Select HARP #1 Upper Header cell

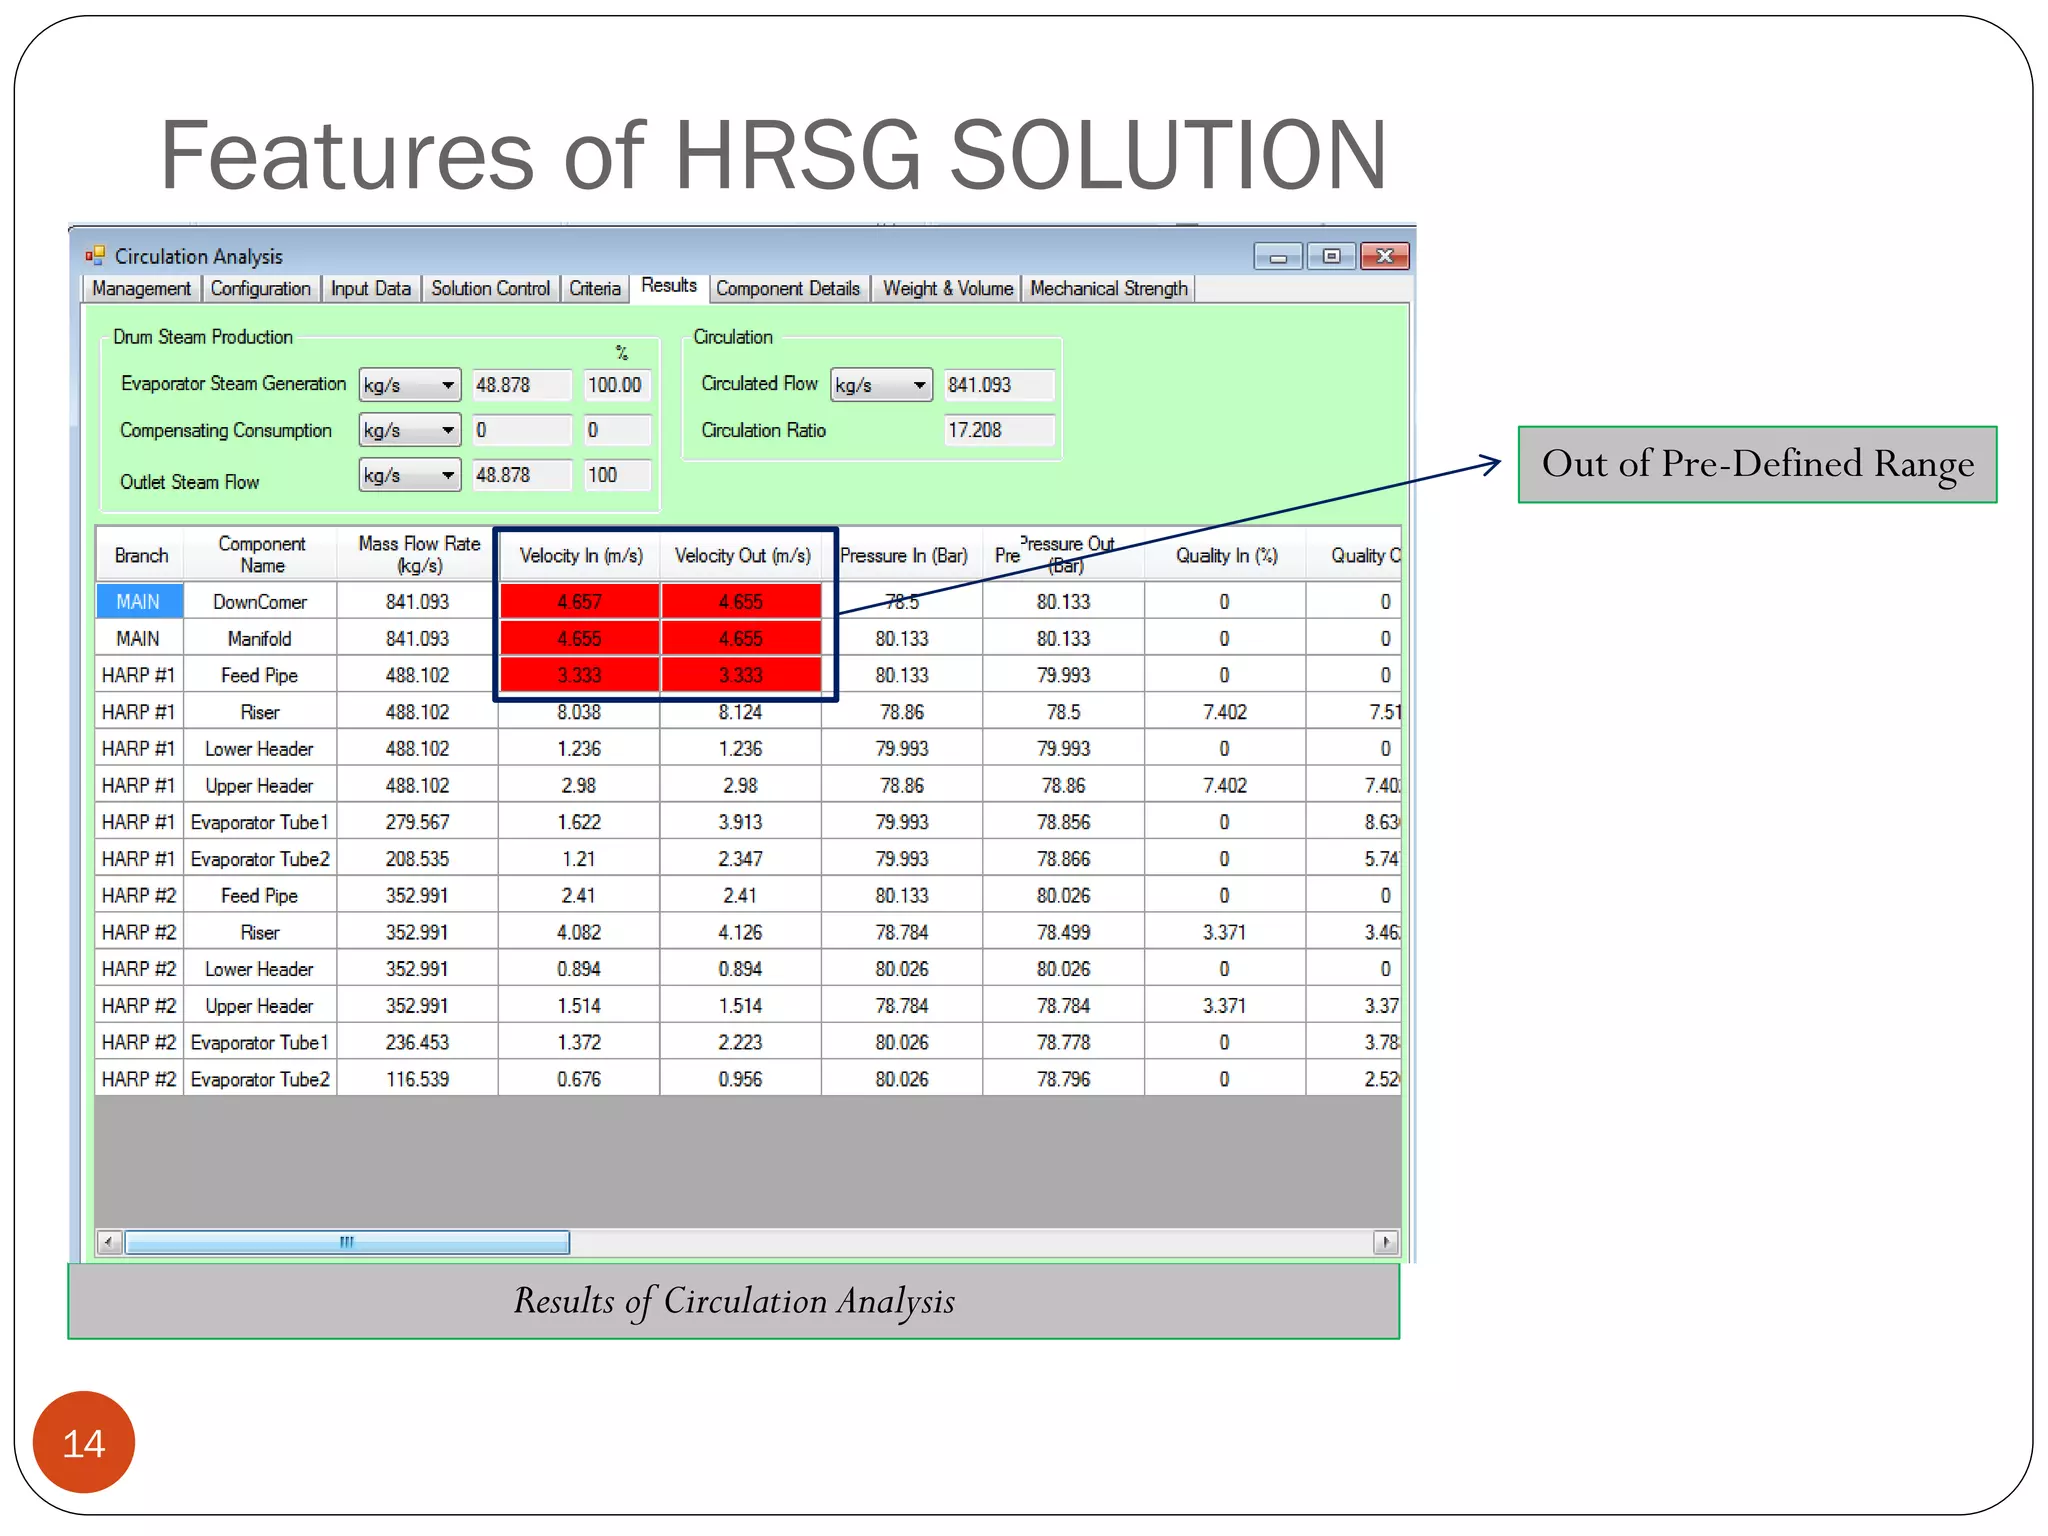260,785
